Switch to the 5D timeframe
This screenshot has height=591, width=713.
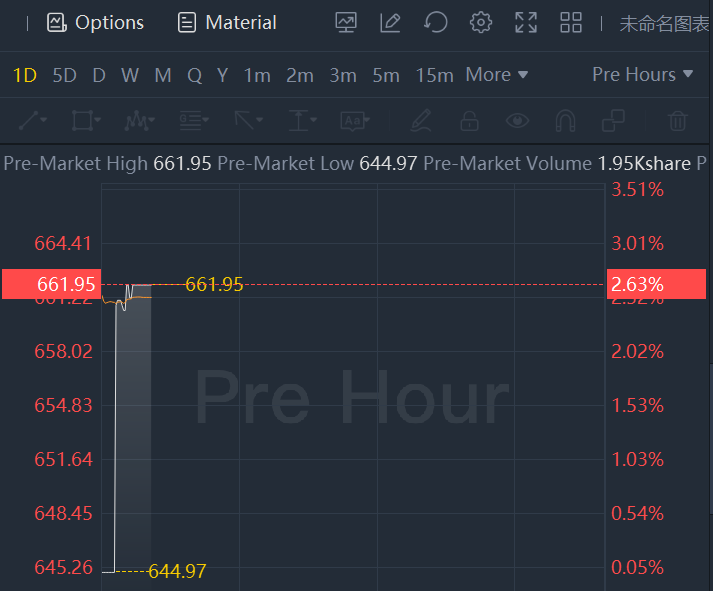64,75
